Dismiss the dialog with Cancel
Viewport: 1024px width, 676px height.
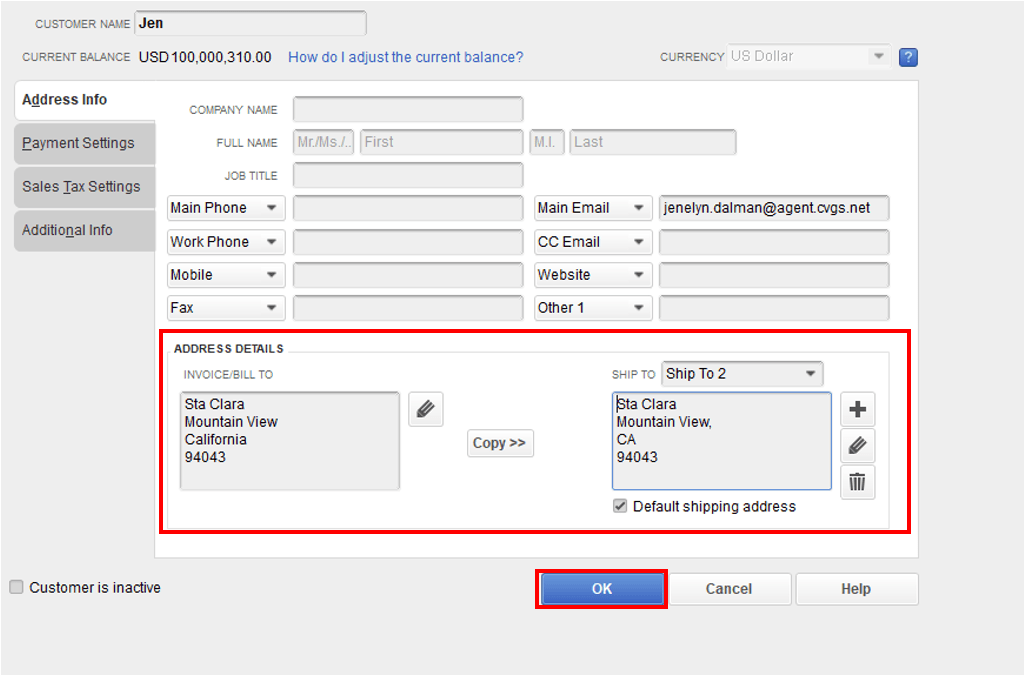tap(729, 588)
